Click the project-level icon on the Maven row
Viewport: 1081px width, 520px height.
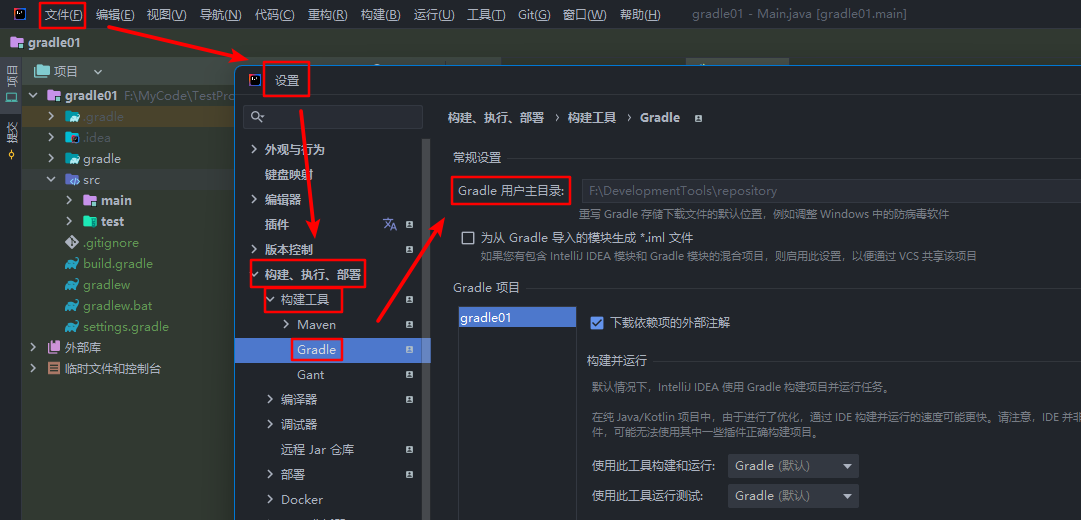[410, 324]
